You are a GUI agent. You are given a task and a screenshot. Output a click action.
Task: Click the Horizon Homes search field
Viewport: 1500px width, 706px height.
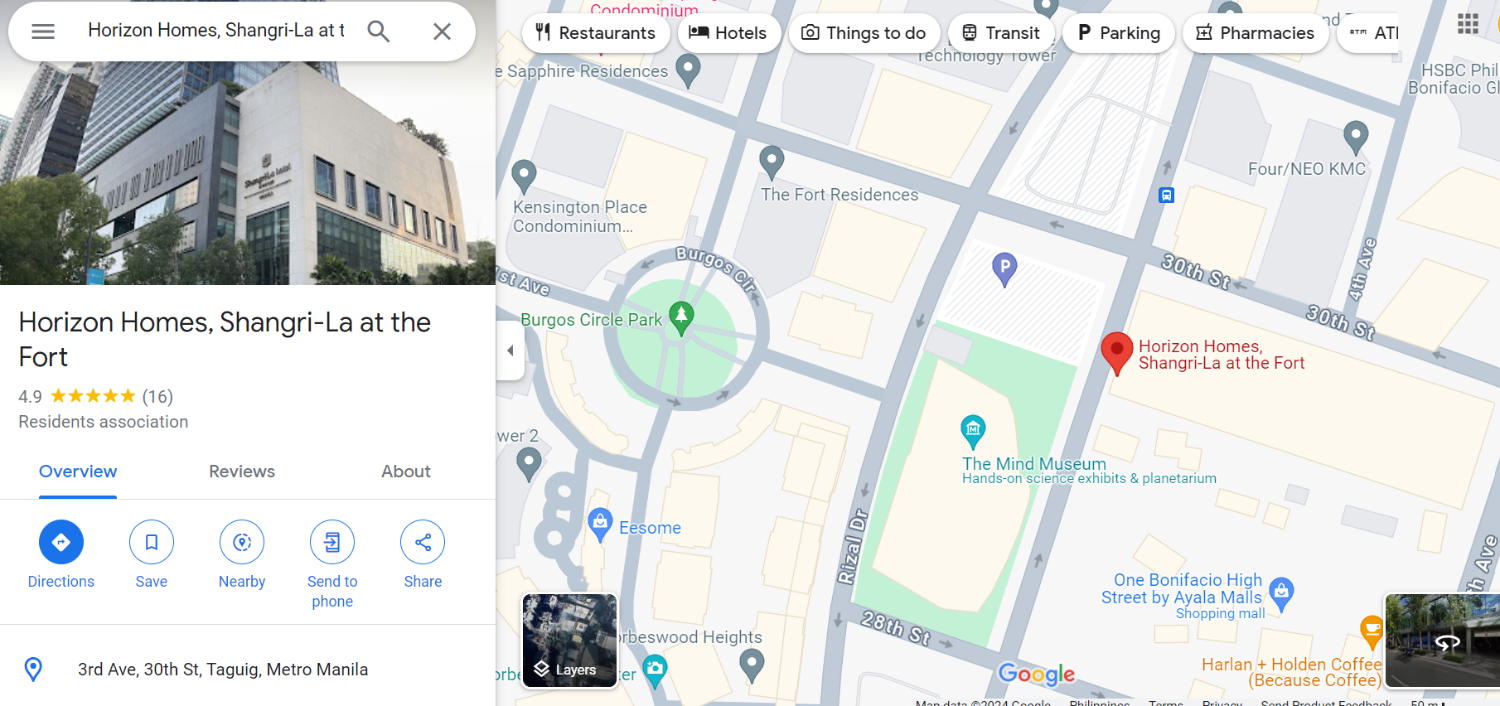(x=216, y=31)
